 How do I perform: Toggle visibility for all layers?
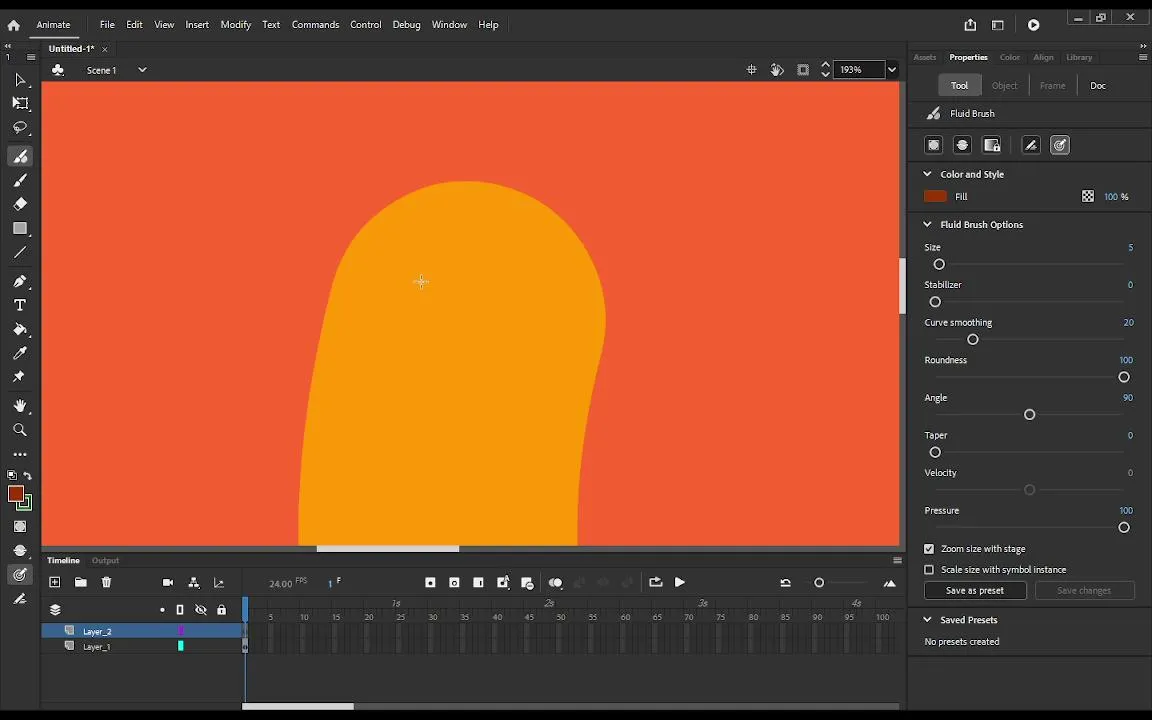click(x=201, y=610)
